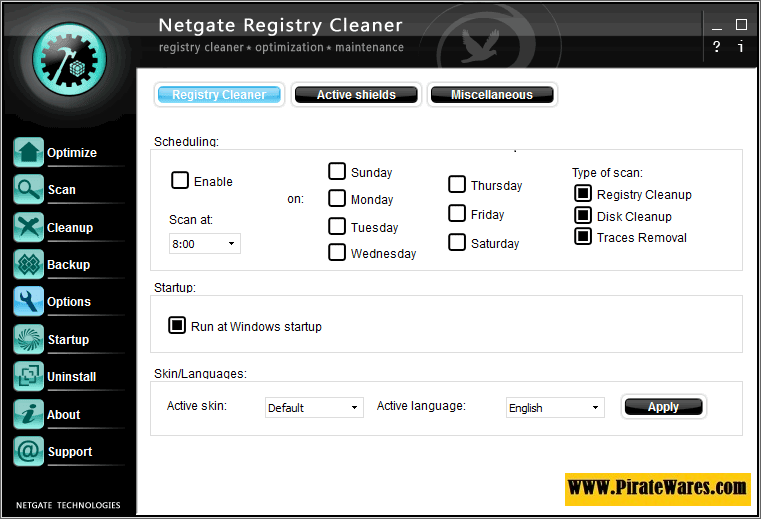761x519 pixels.
Task: Check the Sunday checkbox
Action: click(x=337, y=172)
